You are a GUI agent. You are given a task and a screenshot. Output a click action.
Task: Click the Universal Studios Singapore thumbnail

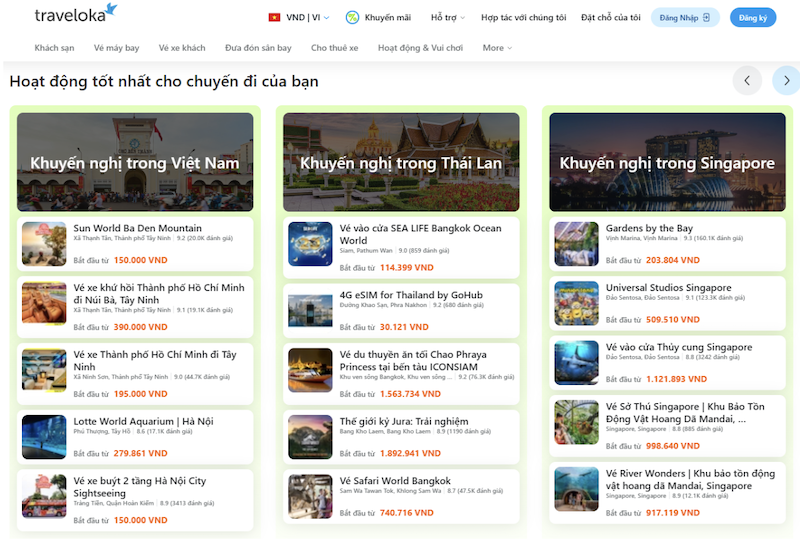577,303
